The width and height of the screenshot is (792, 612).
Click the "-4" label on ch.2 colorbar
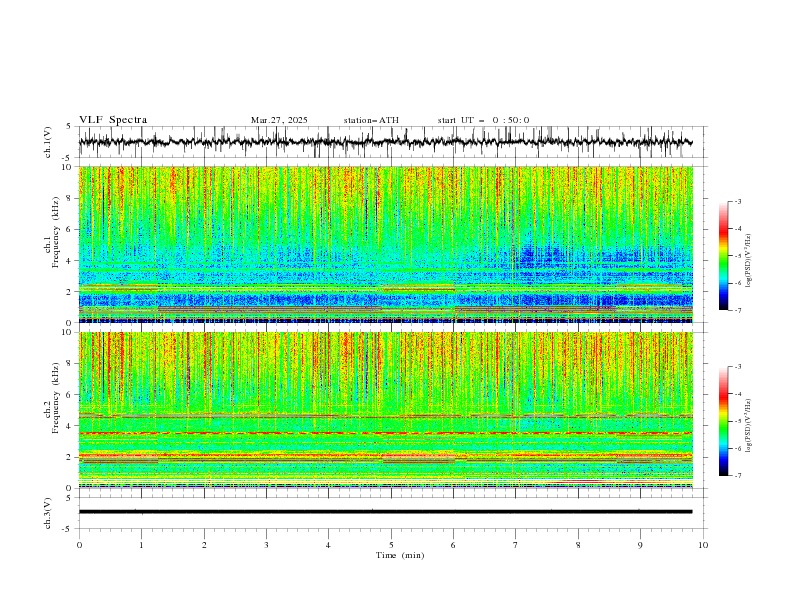738,394
